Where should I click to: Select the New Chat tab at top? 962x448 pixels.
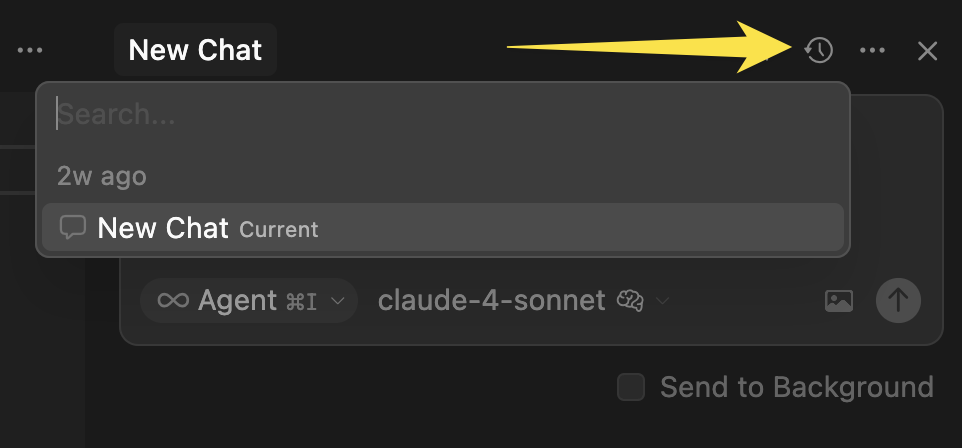coord(195,50)
